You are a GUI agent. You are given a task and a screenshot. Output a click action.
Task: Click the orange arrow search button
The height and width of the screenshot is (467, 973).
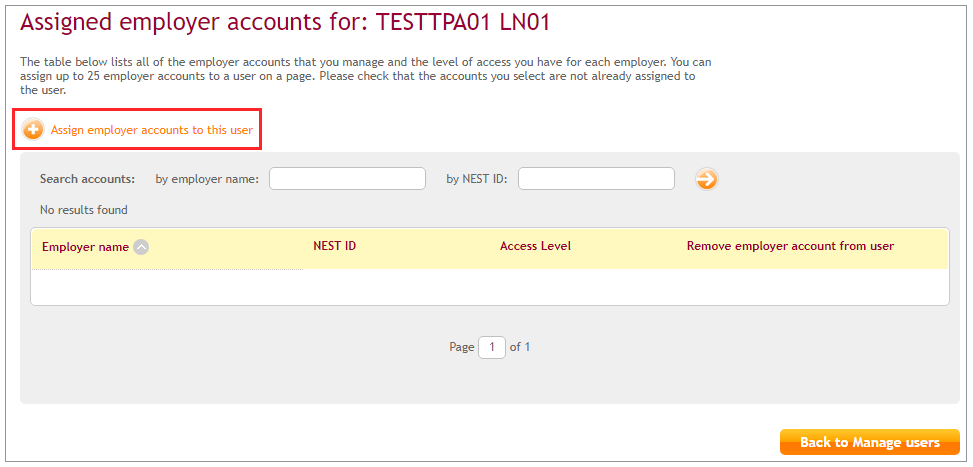coord(707,179)
